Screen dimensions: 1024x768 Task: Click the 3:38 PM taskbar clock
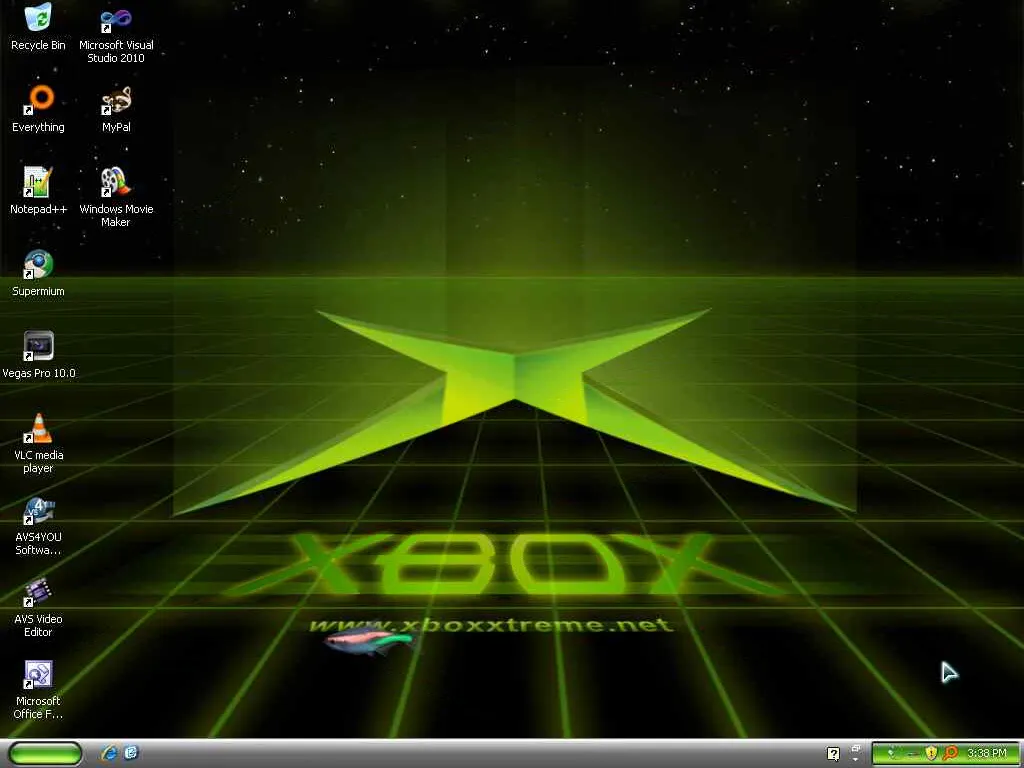click(987, 754)
